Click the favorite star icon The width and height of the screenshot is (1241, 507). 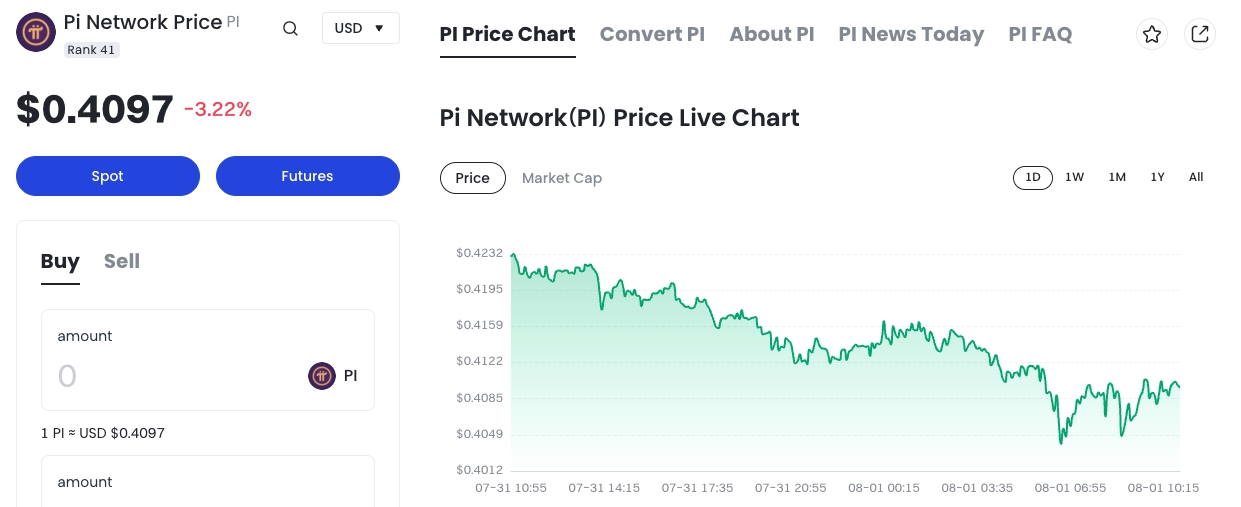pos(1152,34)
